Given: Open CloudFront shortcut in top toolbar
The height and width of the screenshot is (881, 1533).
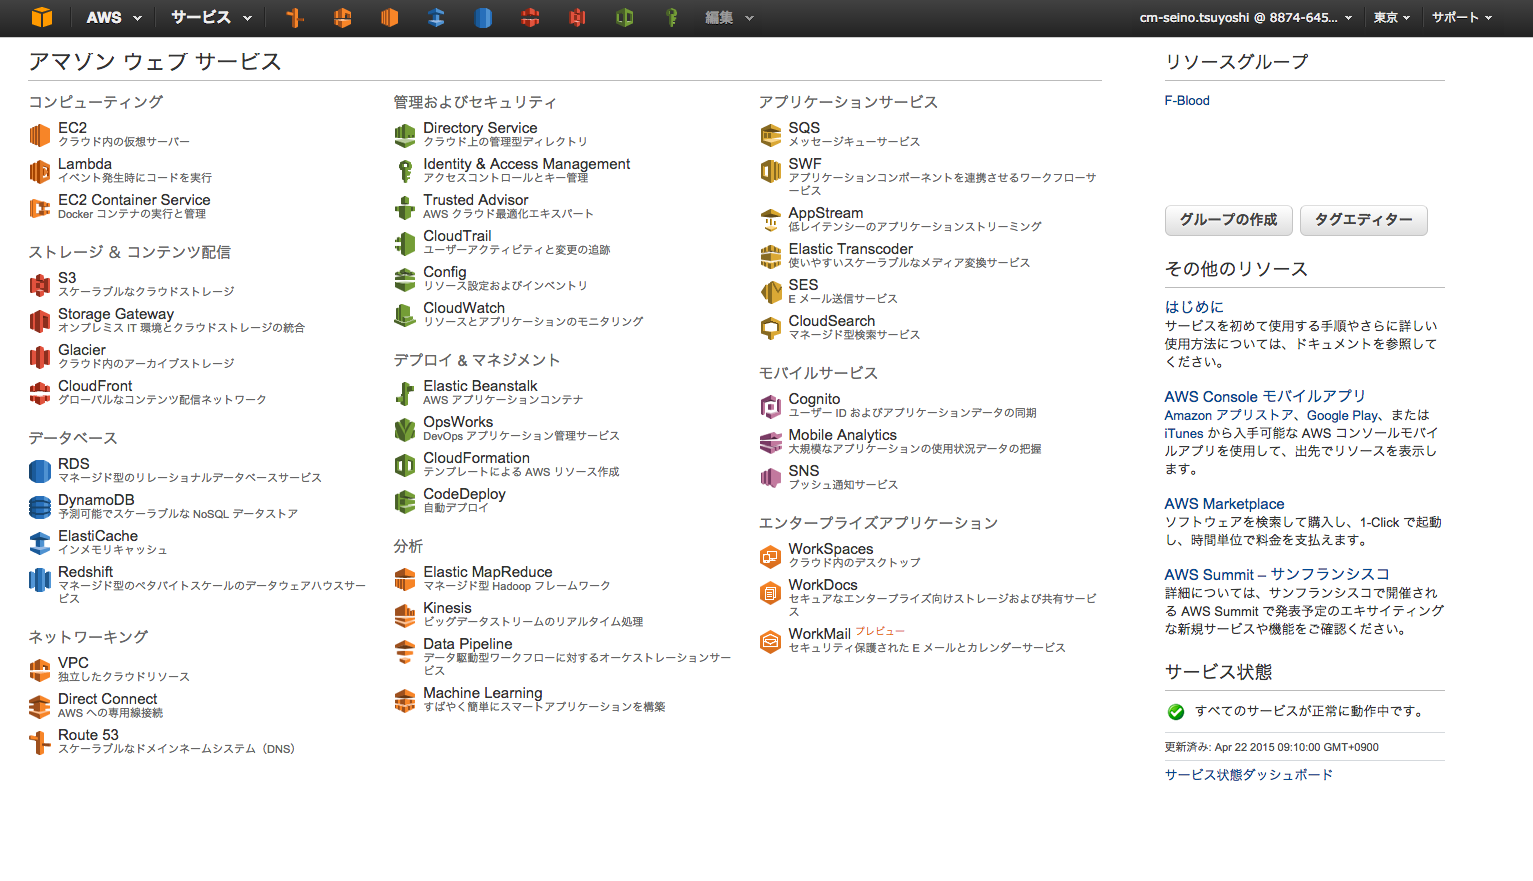Looking at the screenshot, I should point(530,17).
